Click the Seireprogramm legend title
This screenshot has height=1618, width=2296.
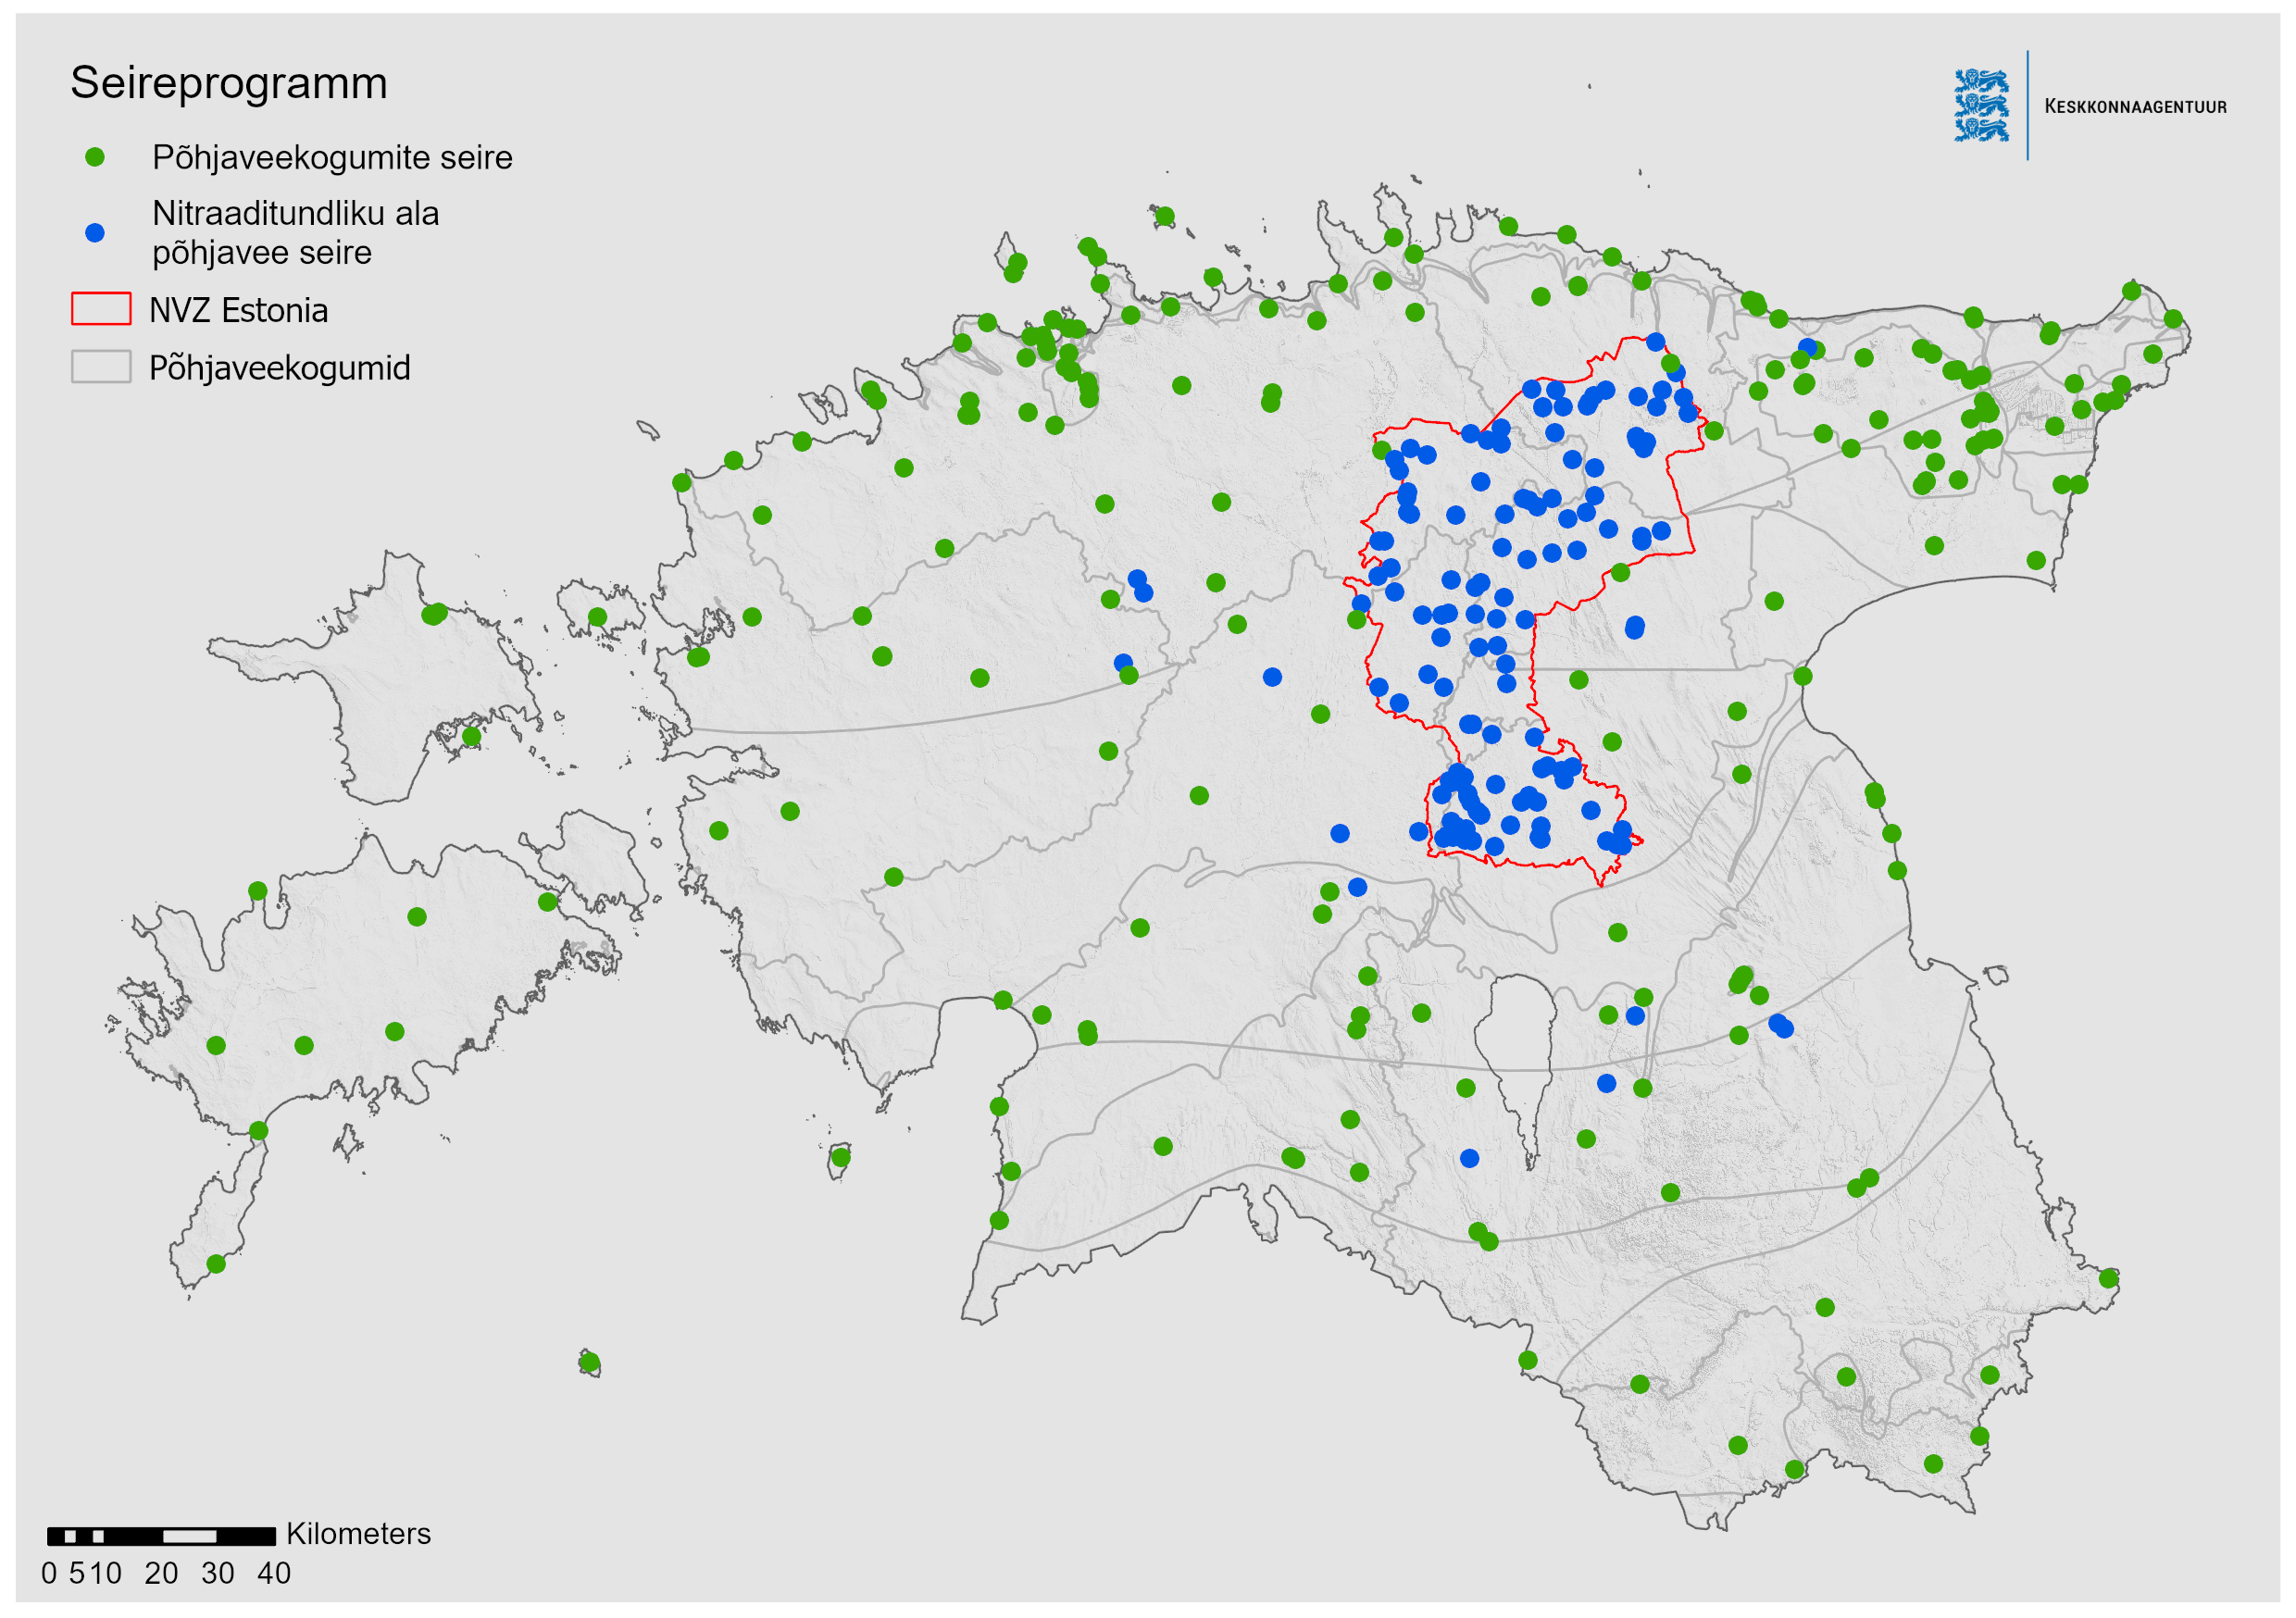(228, 83)
